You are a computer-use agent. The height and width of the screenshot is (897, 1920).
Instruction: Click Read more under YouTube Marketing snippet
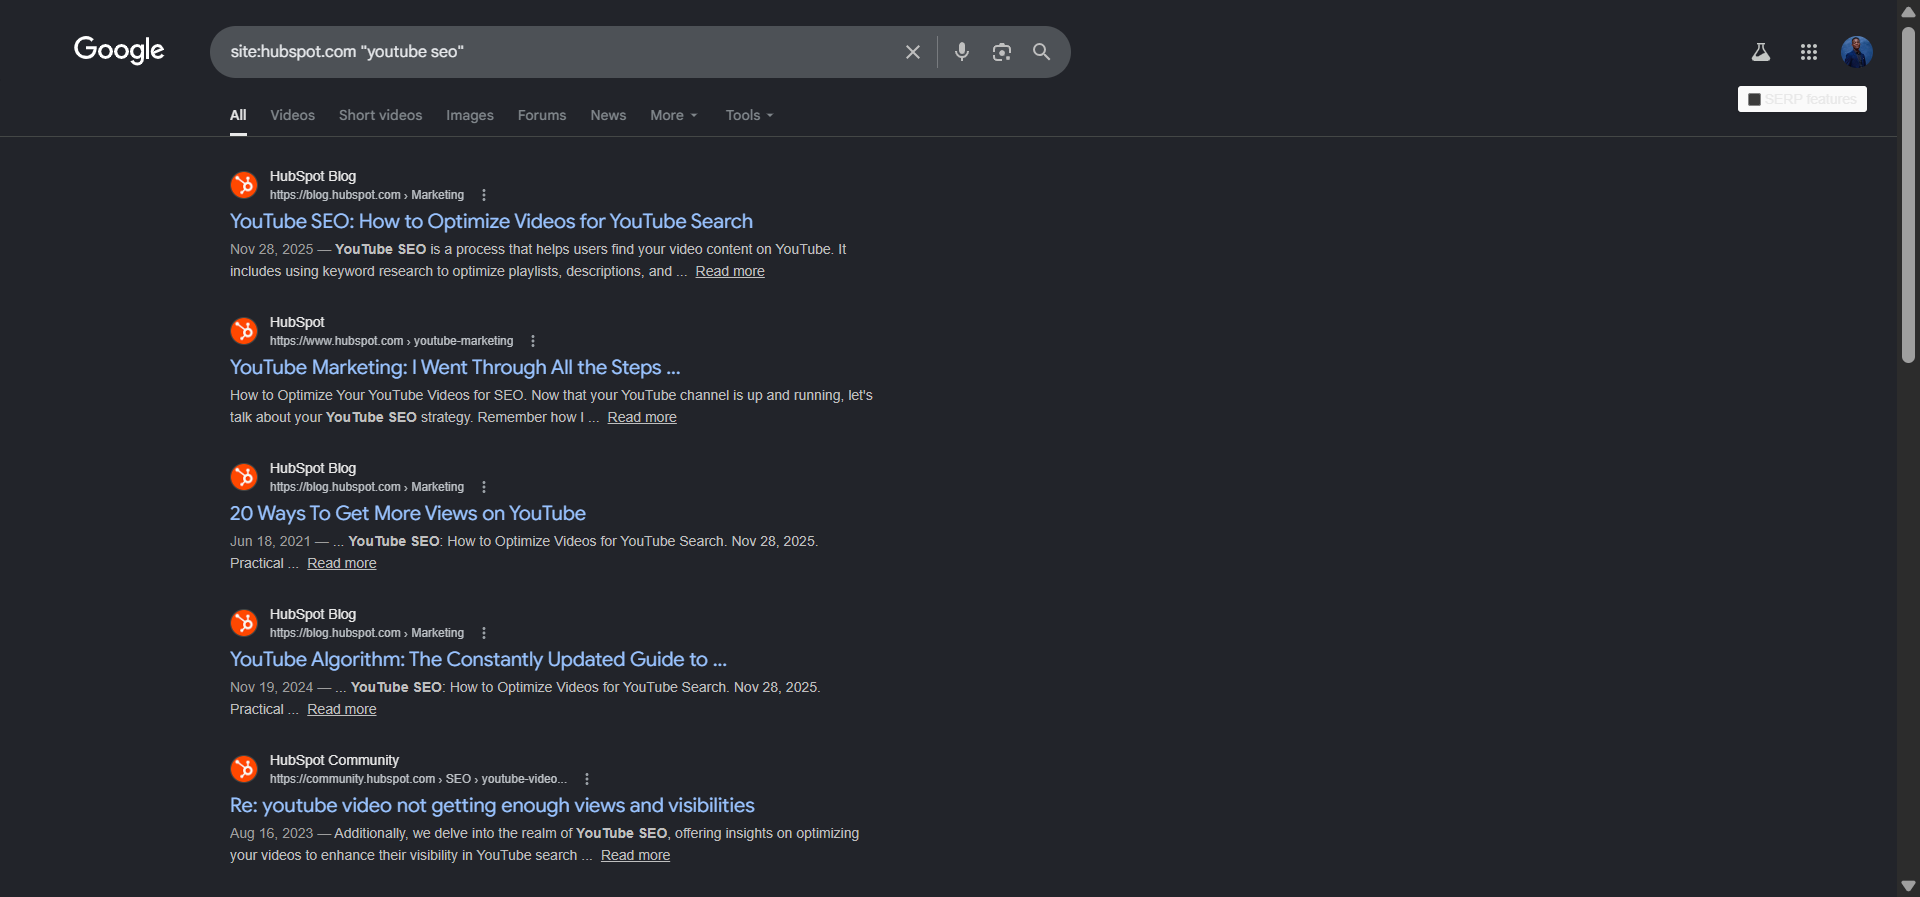(642, 417)
